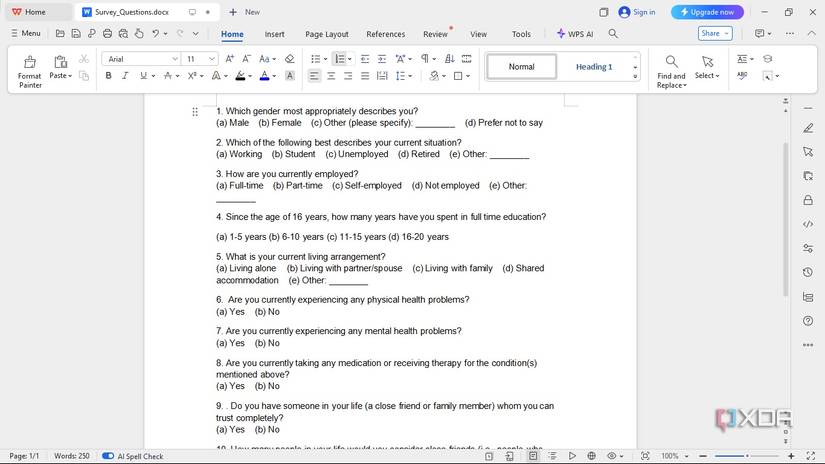The height and width of the screenshot is (464, 825).
Task: Click the undo arrow
Action: coord(155,34)
